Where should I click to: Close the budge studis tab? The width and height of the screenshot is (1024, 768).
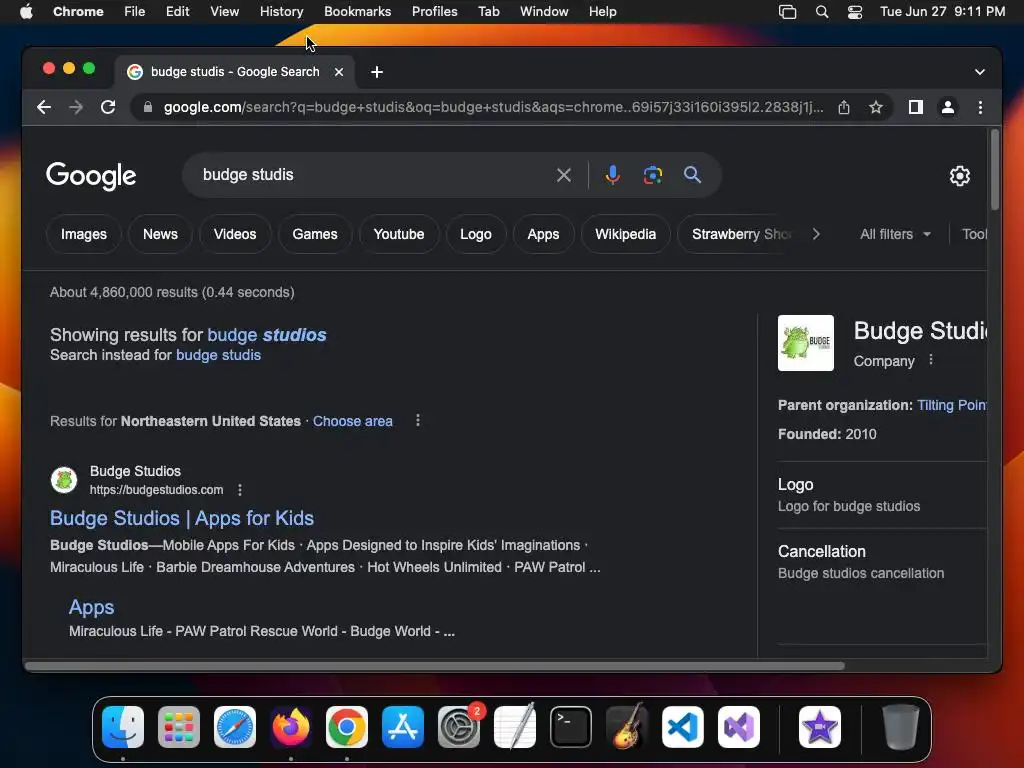pos(339,72)
